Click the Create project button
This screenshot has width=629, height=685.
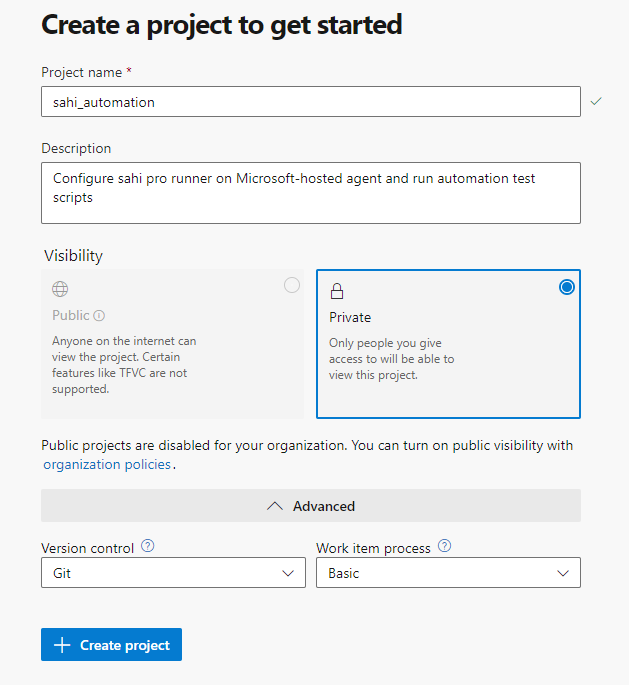[x=111, y=645]
